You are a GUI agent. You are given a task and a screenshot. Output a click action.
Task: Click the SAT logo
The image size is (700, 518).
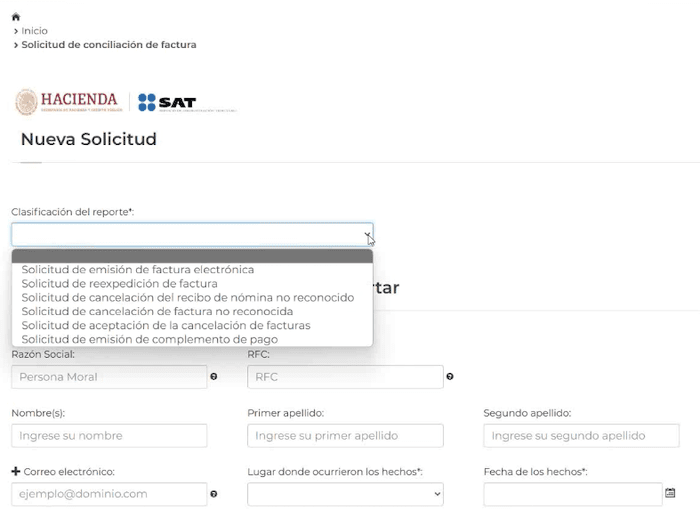(167, 102)
